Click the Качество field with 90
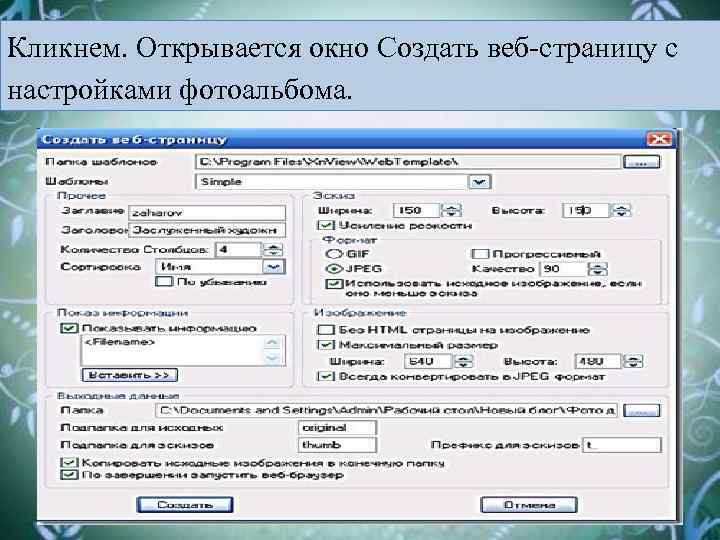Image resolution: width=720 pixels, height=540 pixels. 563,269
